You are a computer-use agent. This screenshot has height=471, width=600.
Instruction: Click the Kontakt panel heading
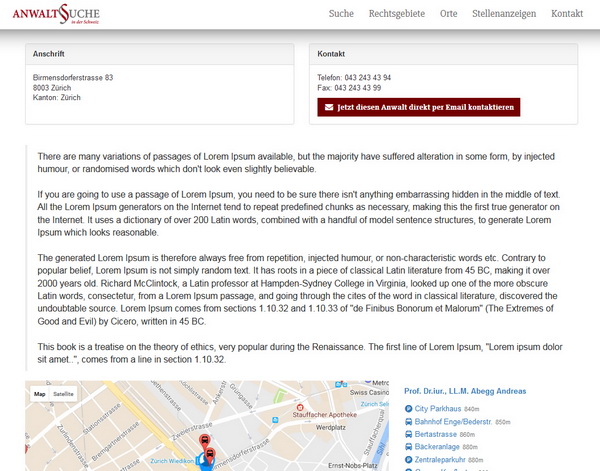(x=331, y=54)
